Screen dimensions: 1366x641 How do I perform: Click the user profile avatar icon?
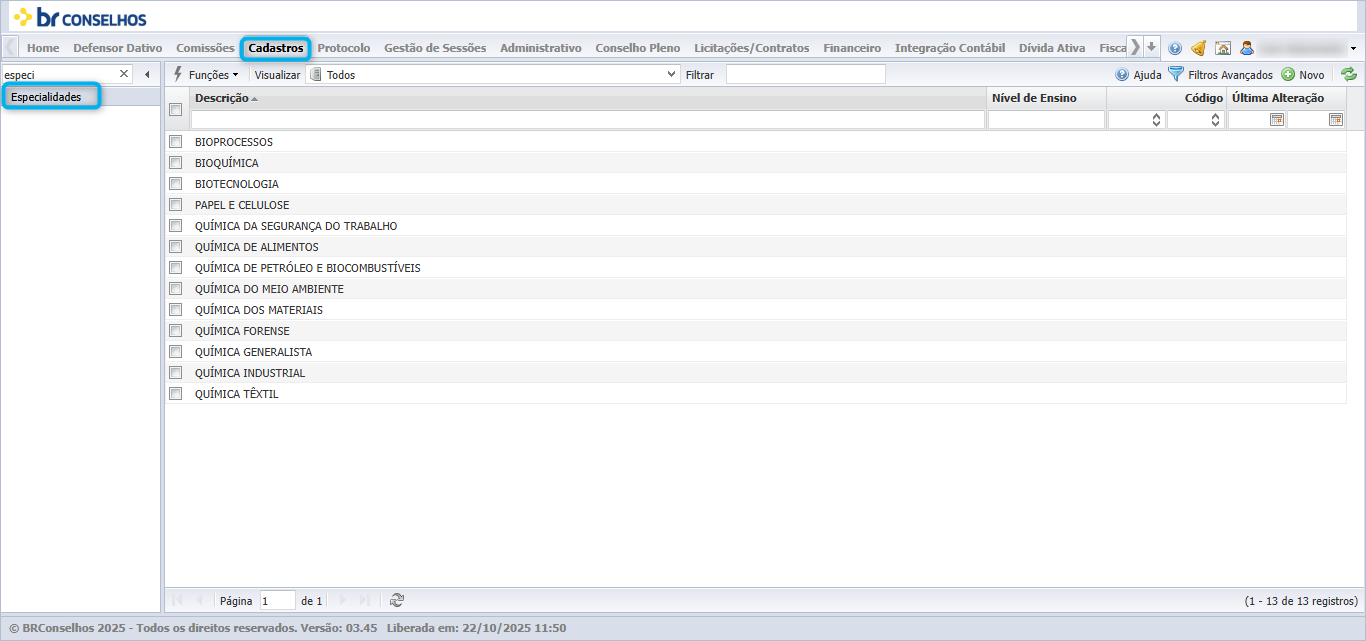pos(1246,48)
